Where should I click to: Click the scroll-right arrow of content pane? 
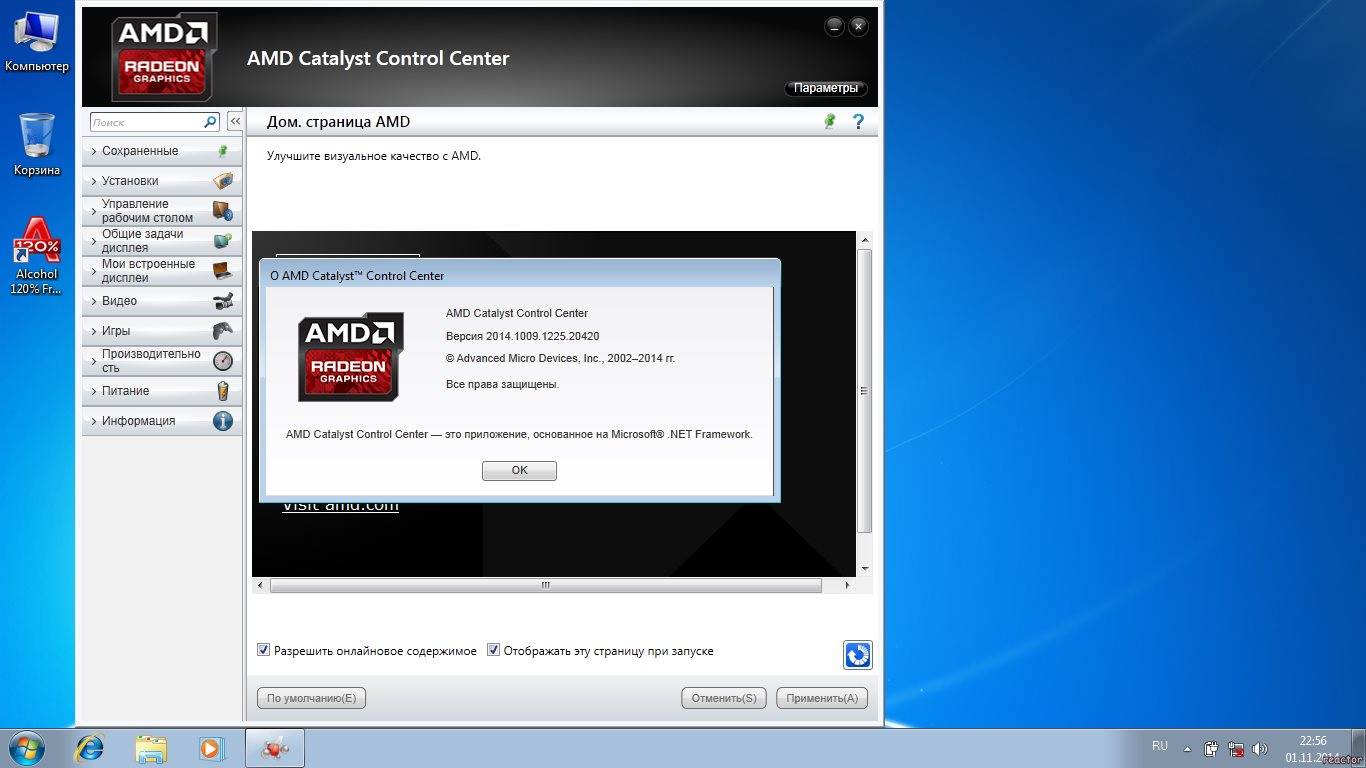tap(847, 585)
